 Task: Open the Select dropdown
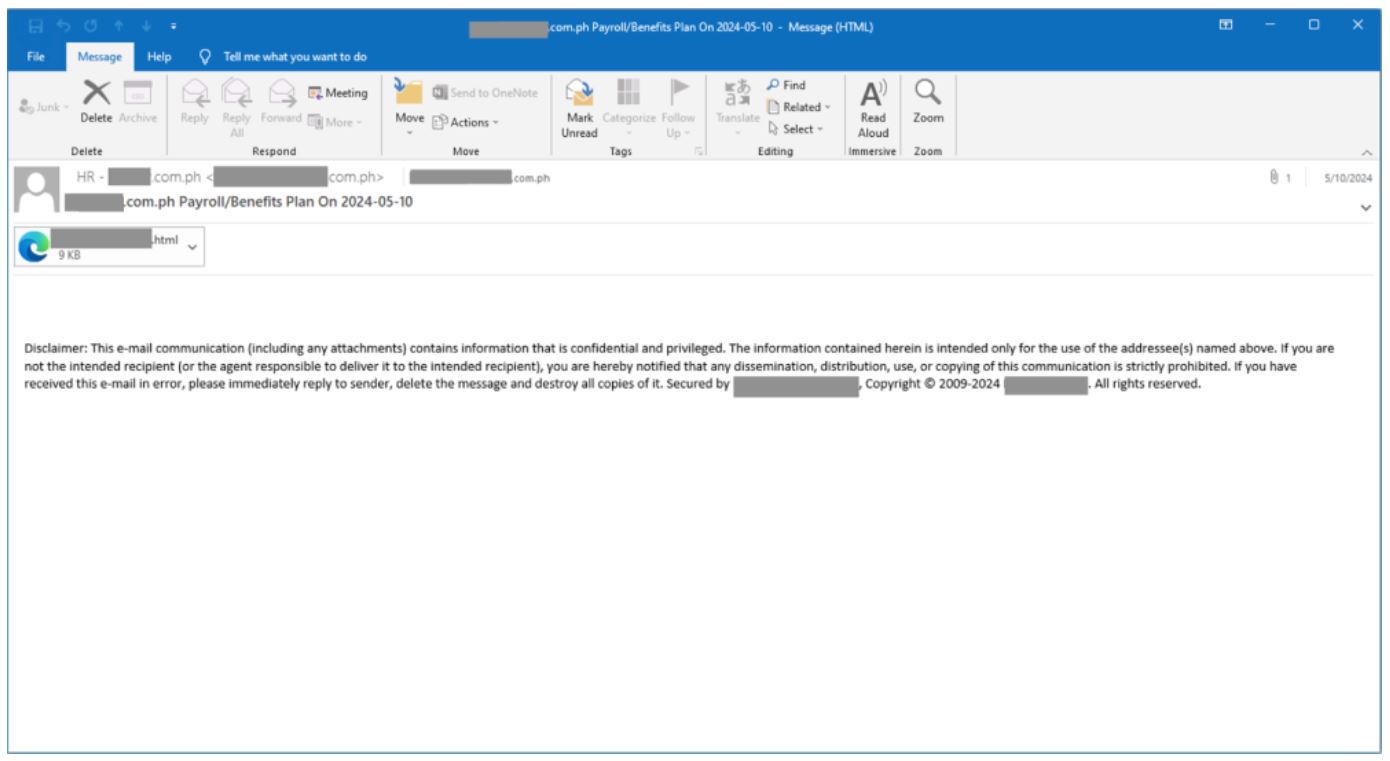click(795, 129)
